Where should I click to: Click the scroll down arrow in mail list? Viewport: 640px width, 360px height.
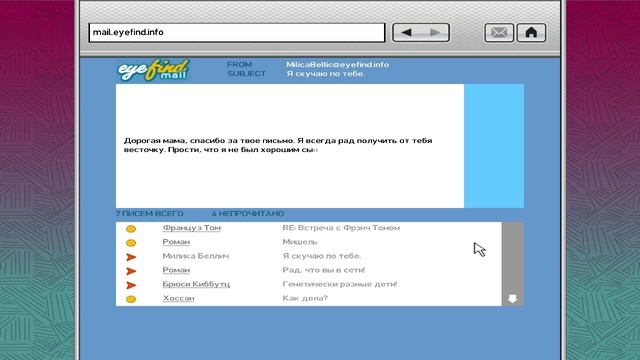click(x=513, y=299)
